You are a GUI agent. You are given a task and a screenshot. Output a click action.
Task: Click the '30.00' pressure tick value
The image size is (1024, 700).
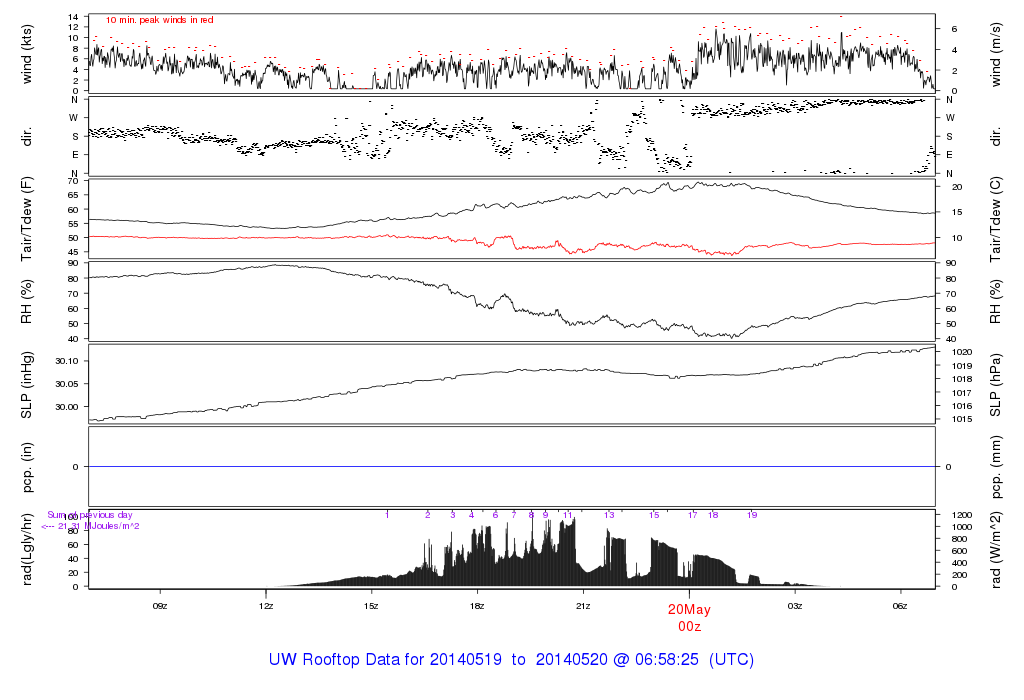coord(67,407)
